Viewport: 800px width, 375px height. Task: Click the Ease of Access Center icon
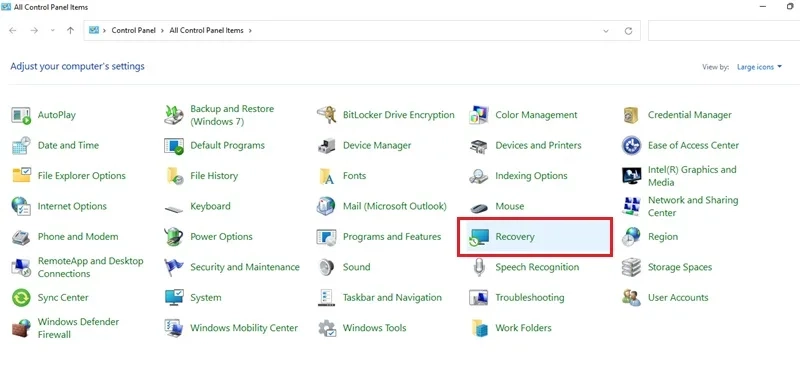click(x=631, y=145)
